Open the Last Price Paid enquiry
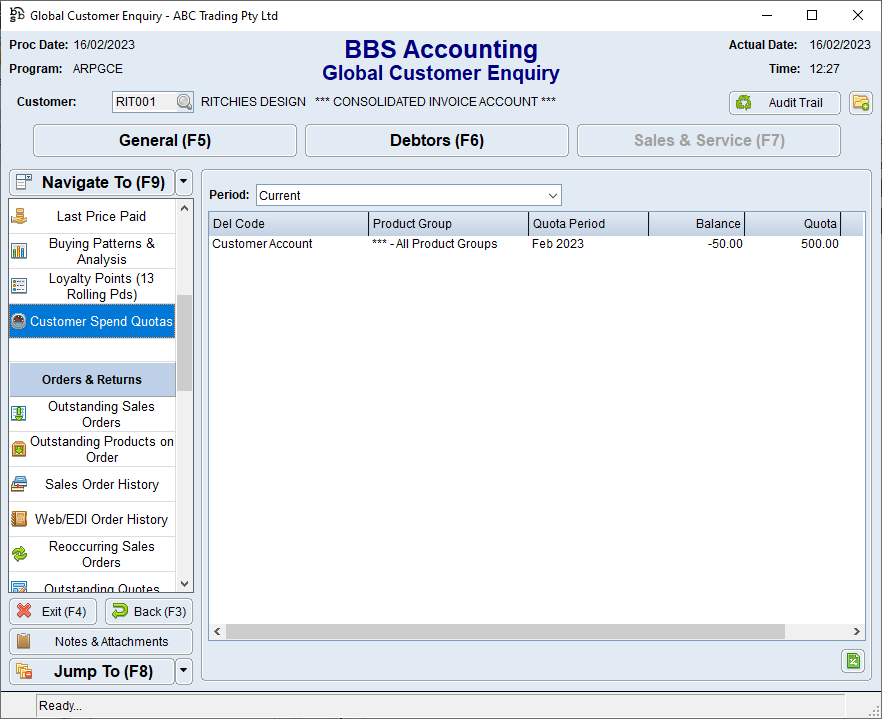The height and width of the screenshot is (719, 882). pyautogui.click(x=100, y=216)
